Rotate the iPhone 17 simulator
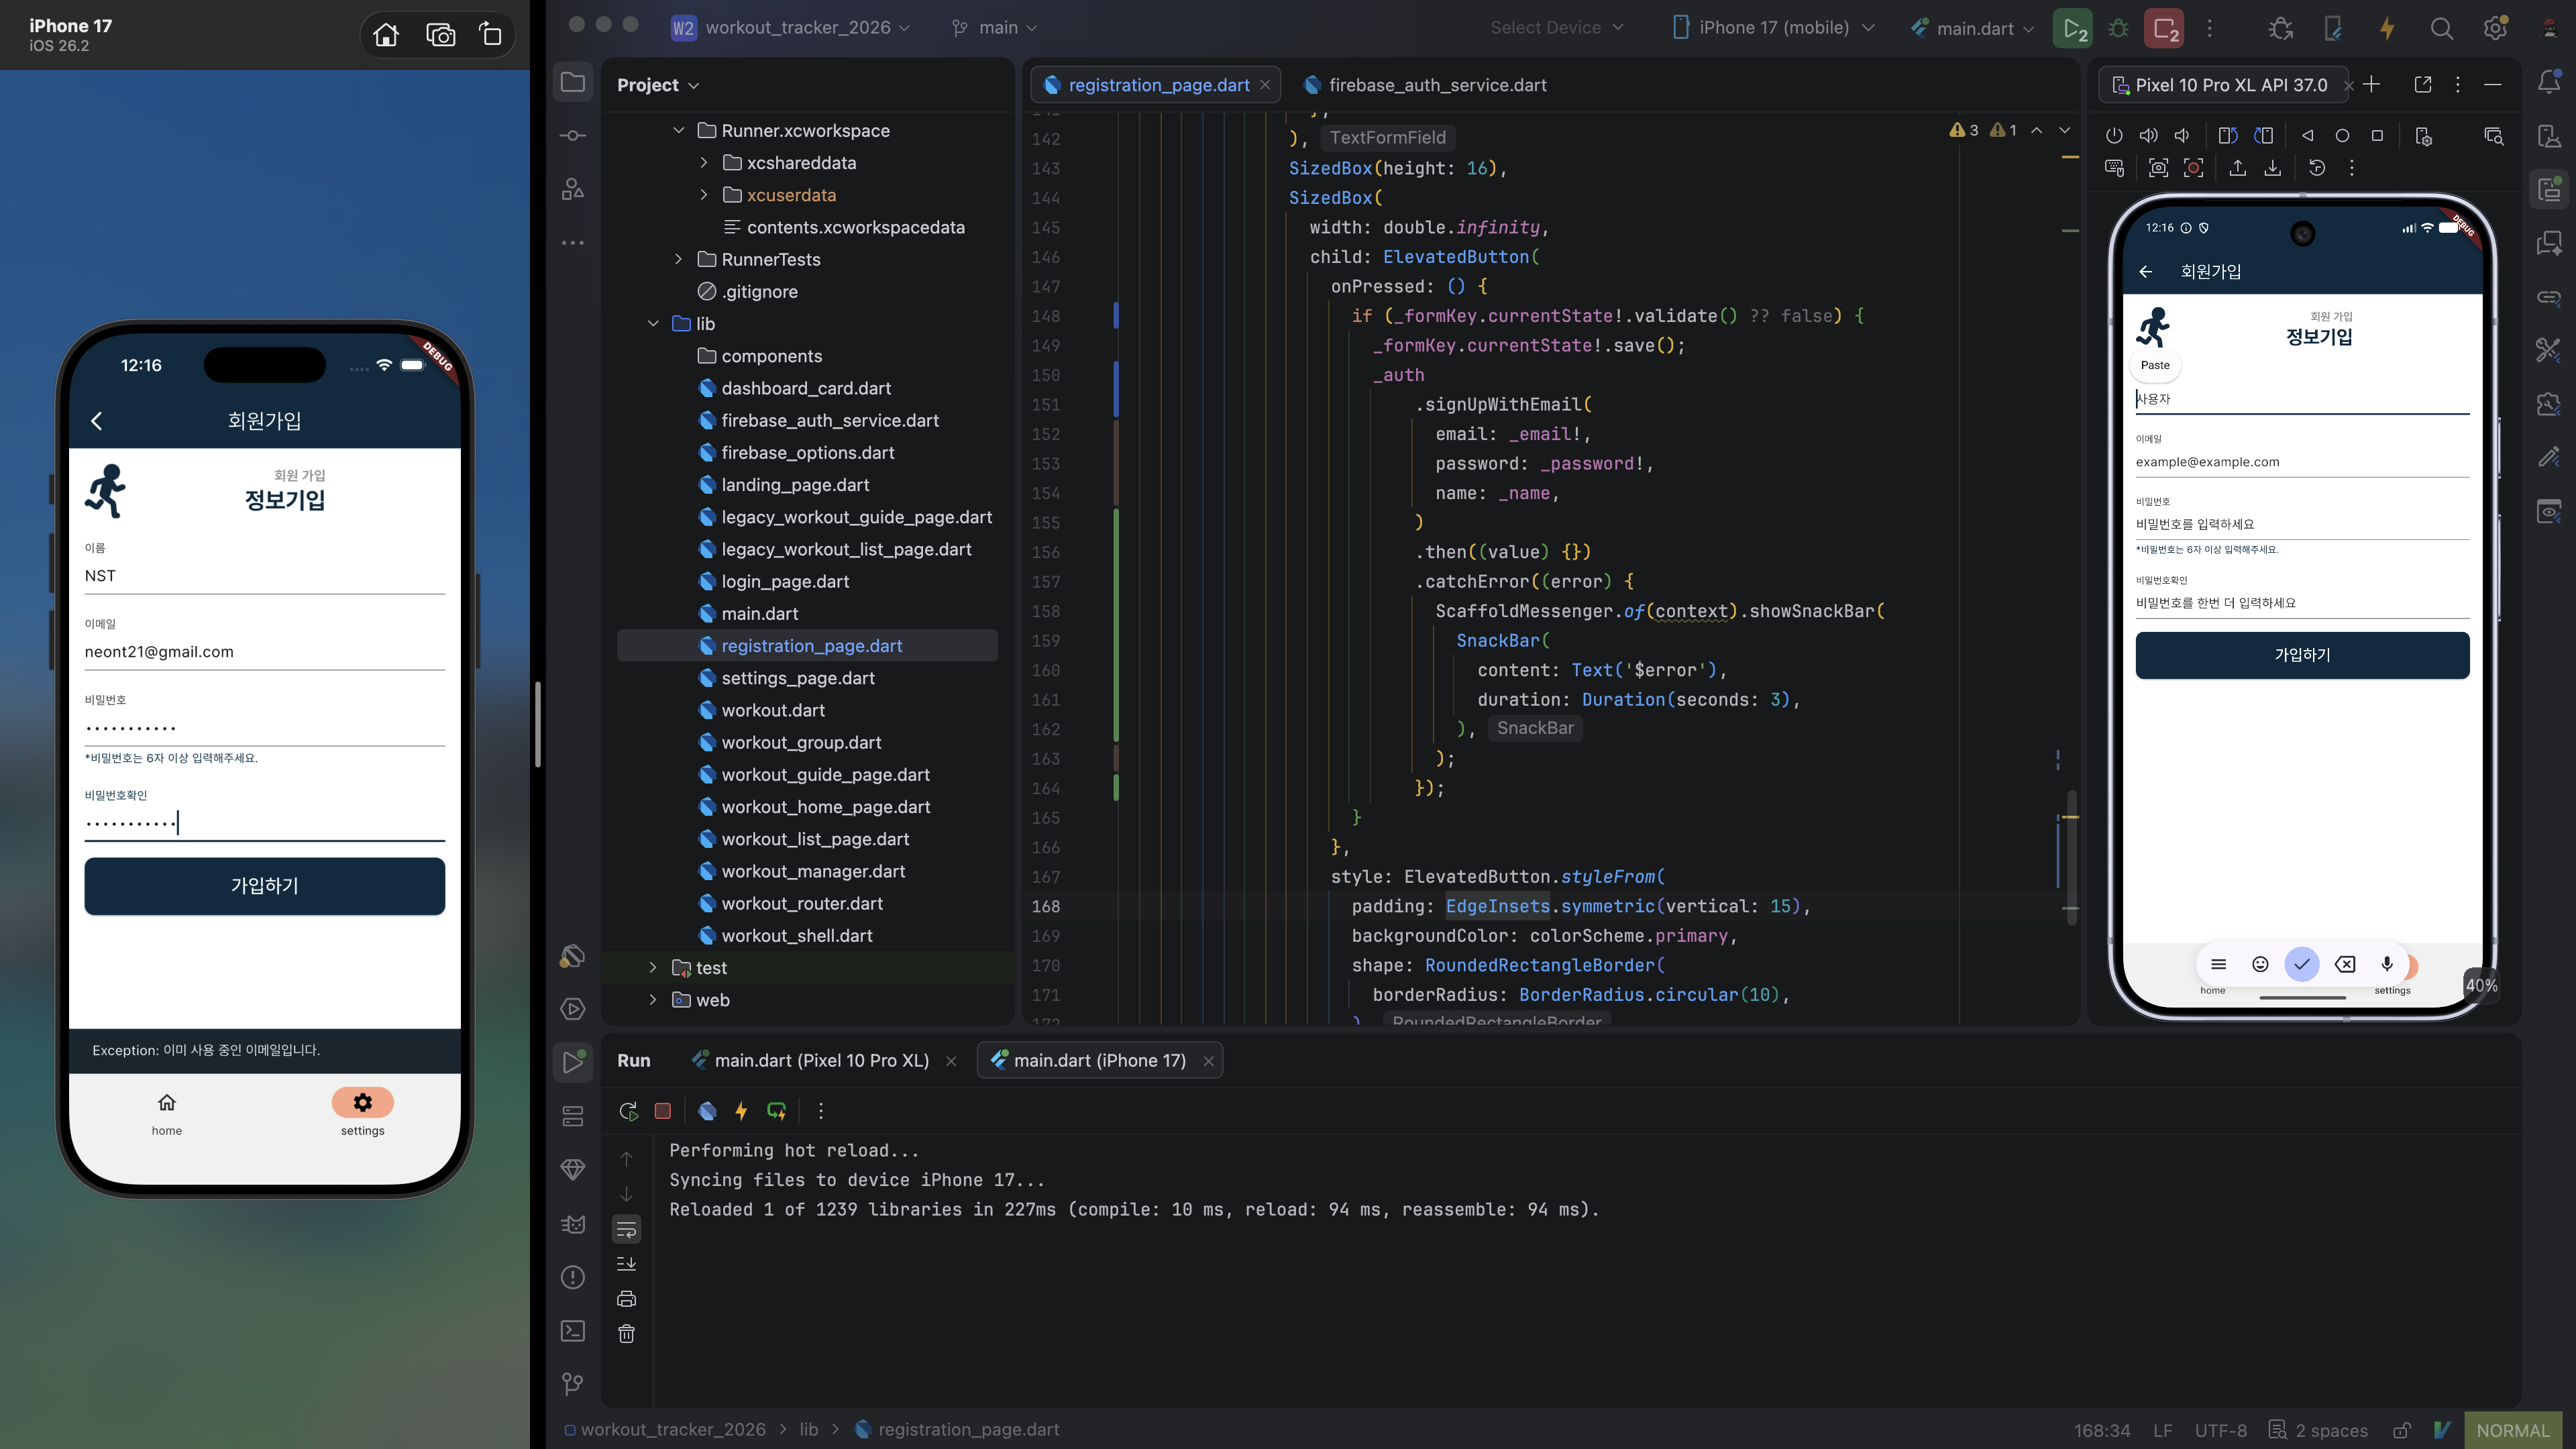 491,35
